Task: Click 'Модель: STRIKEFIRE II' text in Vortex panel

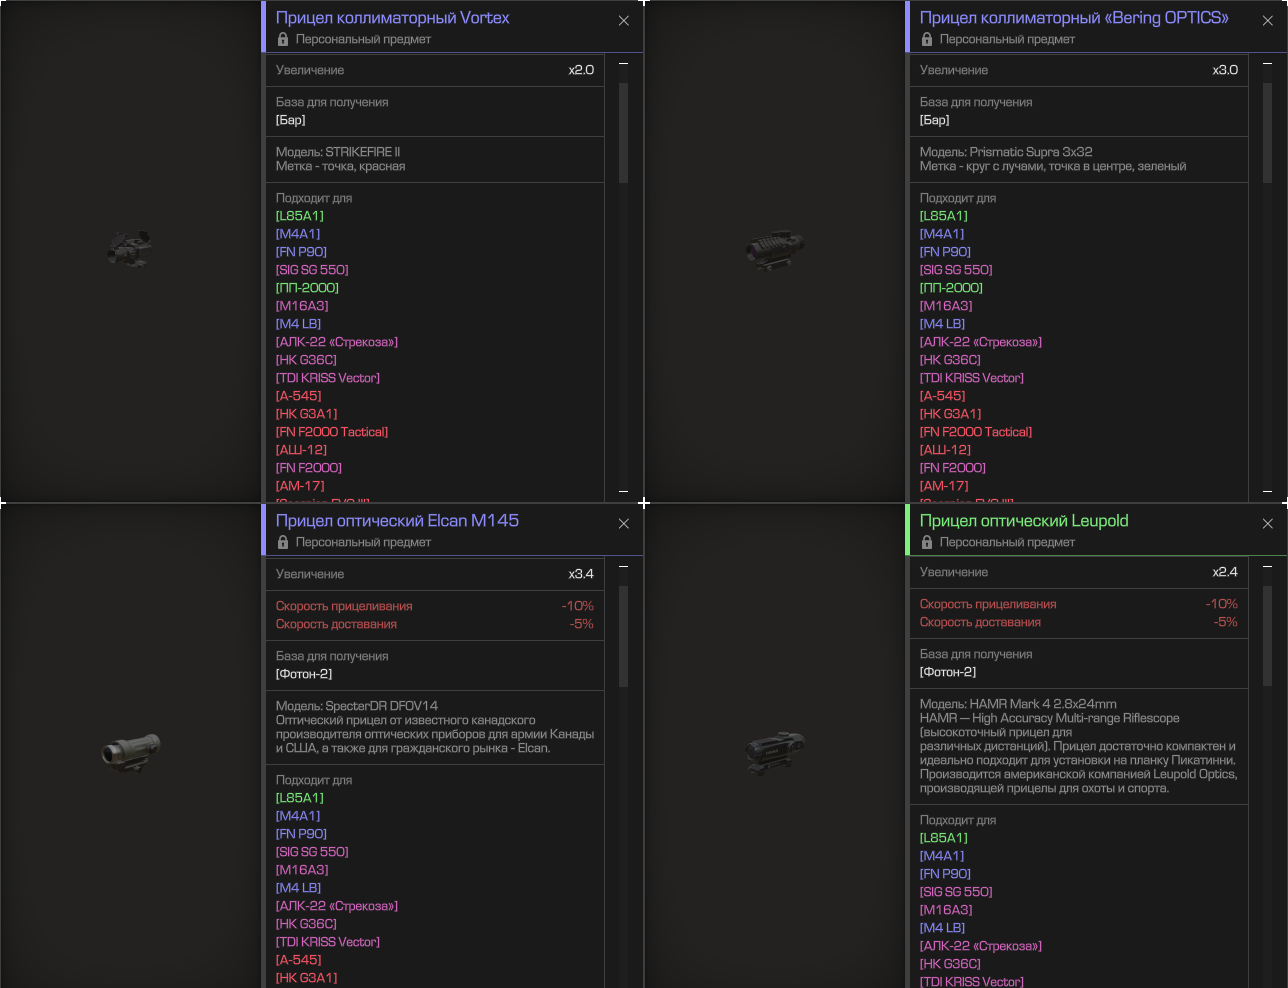Action: (x=338, y=152)
